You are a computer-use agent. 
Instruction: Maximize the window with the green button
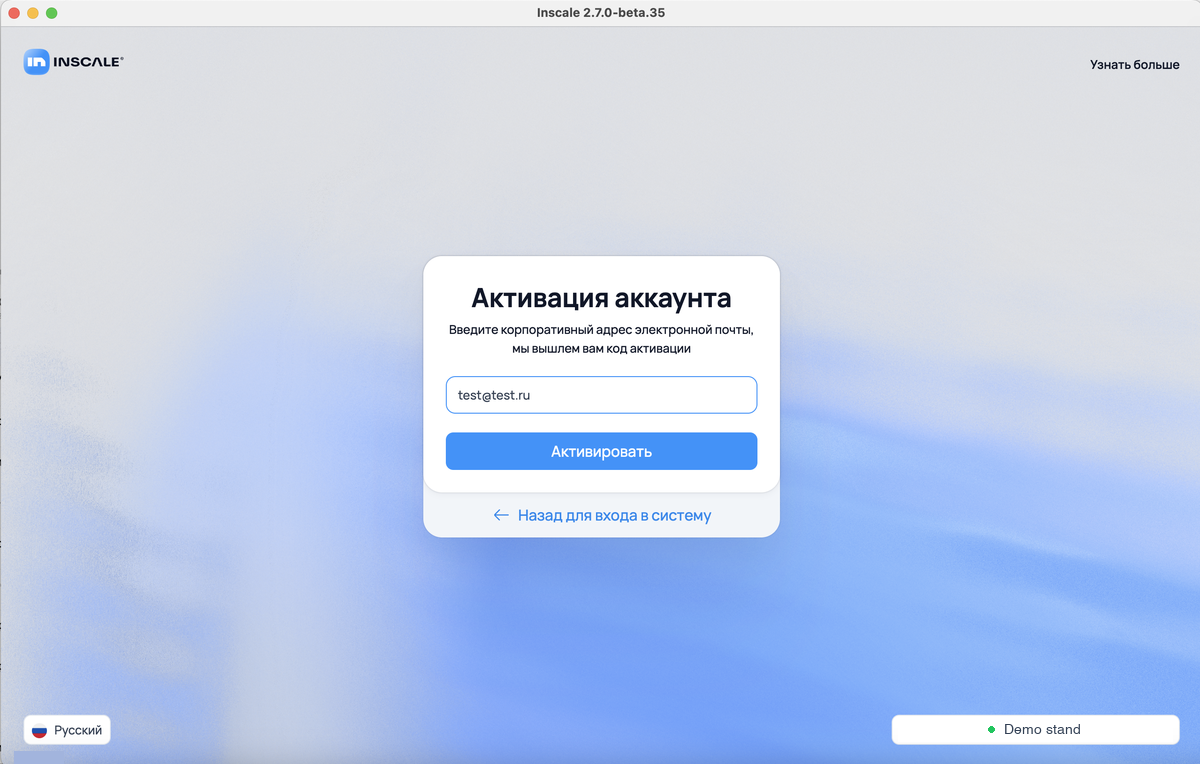pos(52,13)
